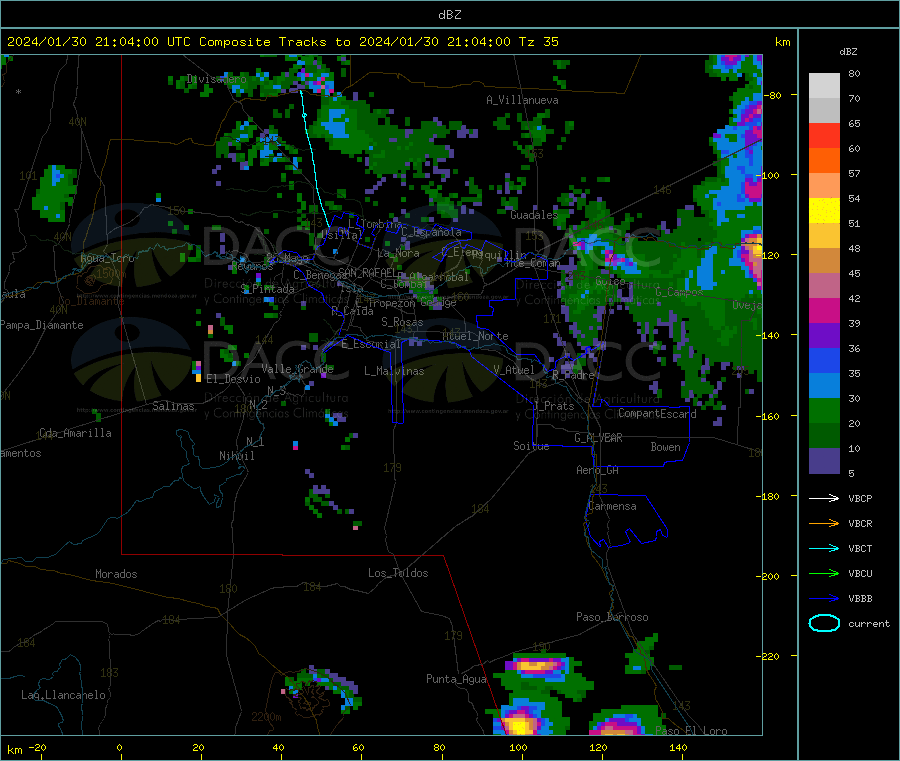Click the cyan storm track line start point
This screenshot has height=761, width=900.
[x=301, y=91]
